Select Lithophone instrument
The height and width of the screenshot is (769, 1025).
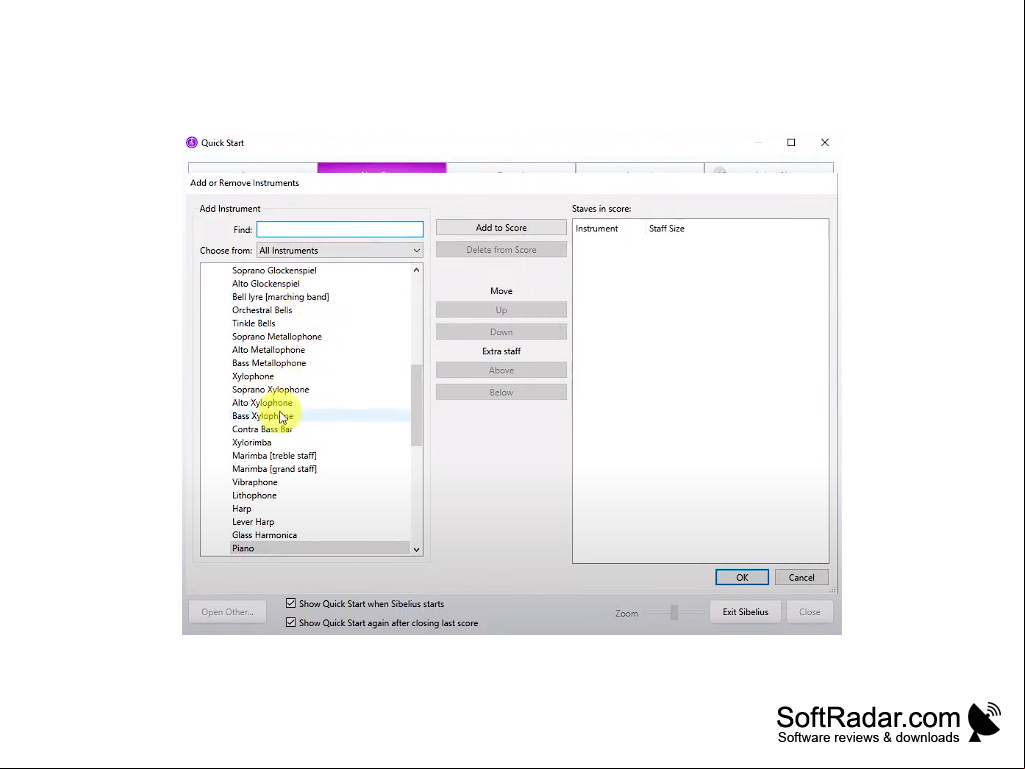click(254, 496)
